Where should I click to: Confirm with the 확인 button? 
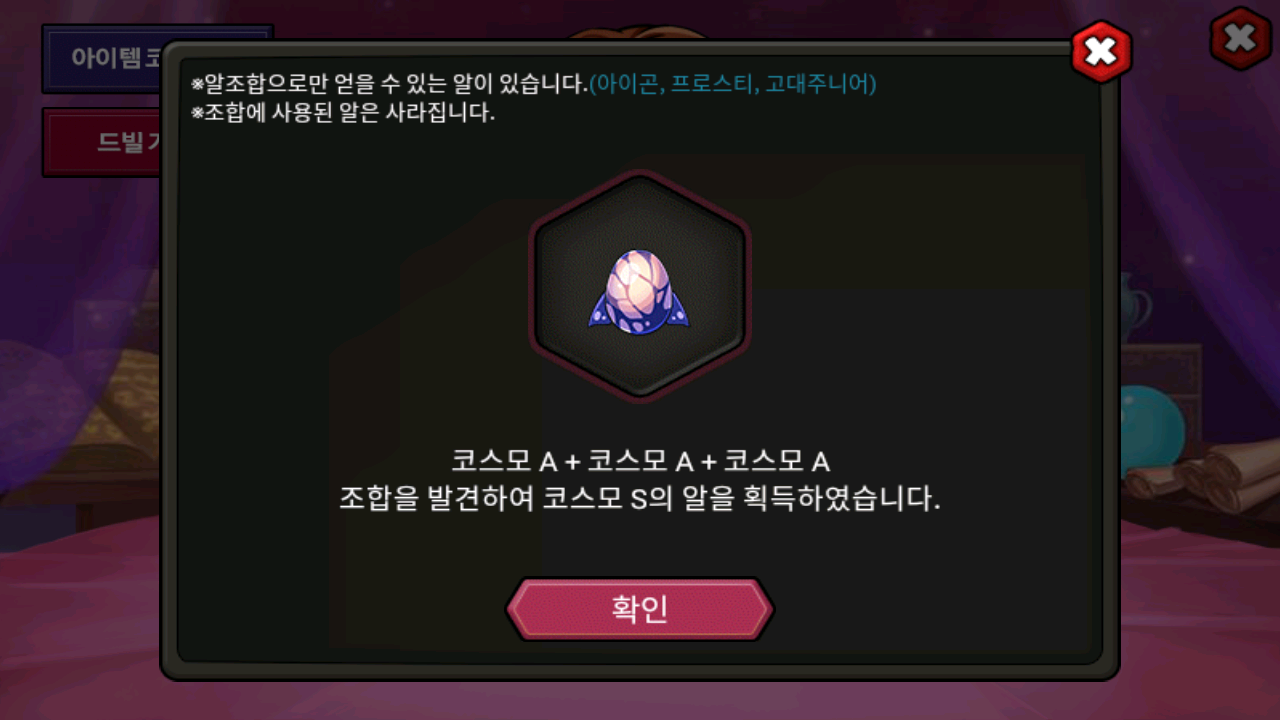click(x=640, y=608)
